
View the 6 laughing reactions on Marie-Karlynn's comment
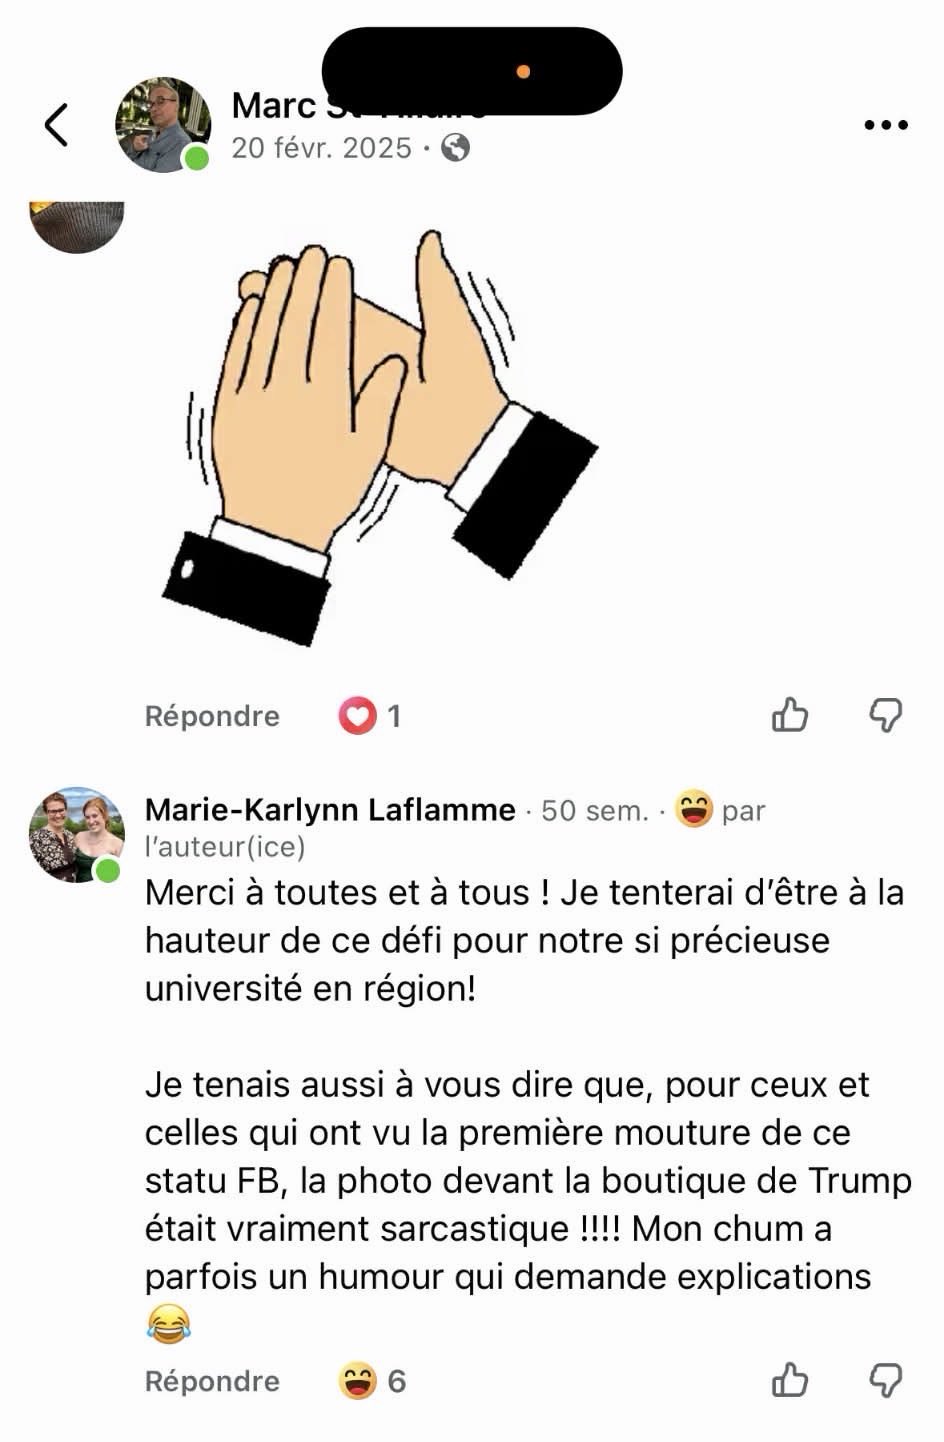pos(372,1381)
